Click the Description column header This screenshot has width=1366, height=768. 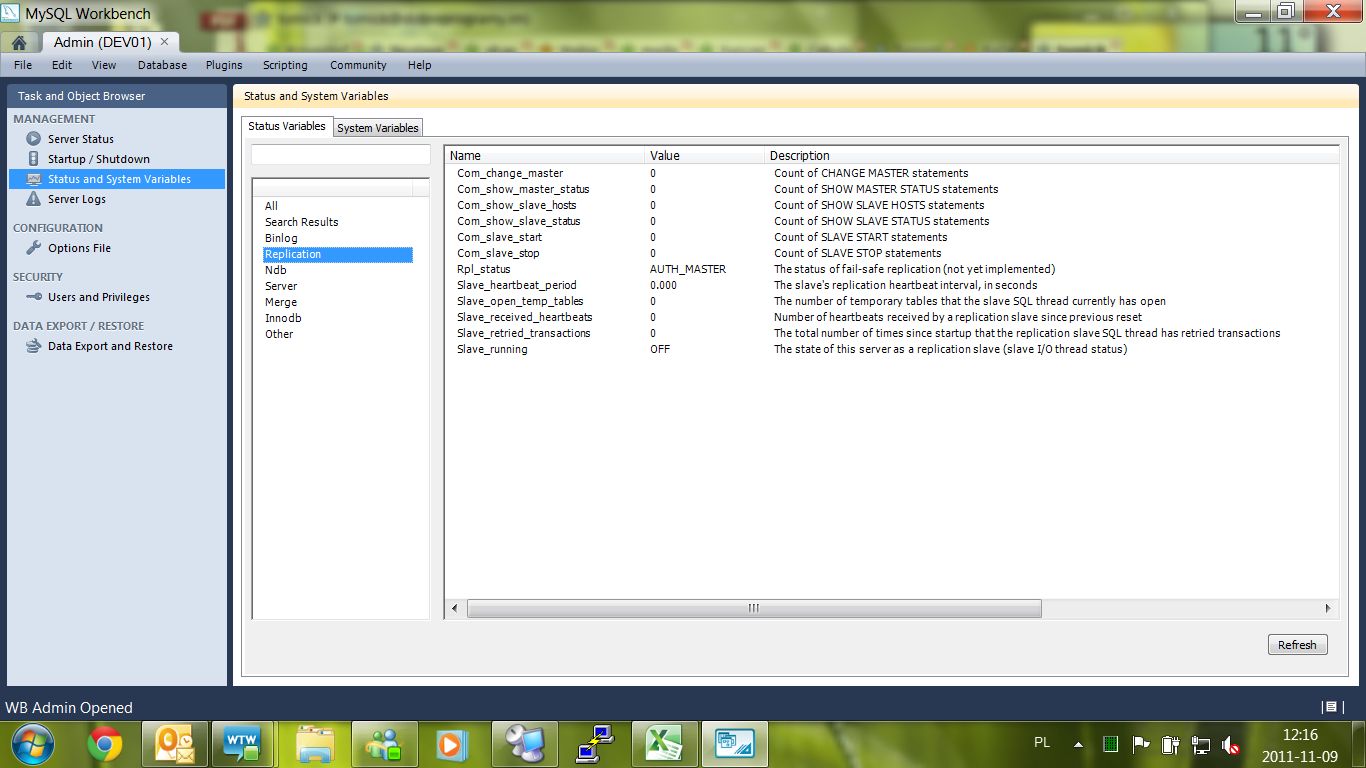coord(1052,155)
